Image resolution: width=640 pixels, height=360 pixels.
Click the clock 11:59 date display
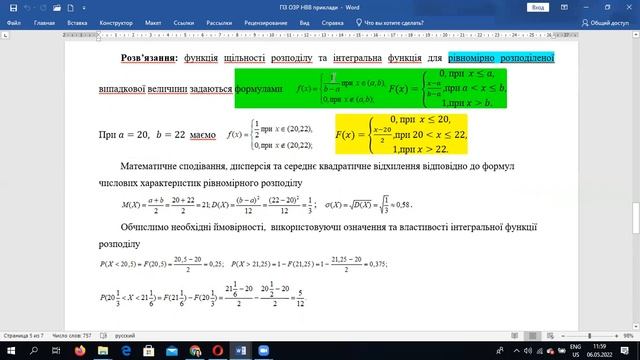tap(599, 351)
